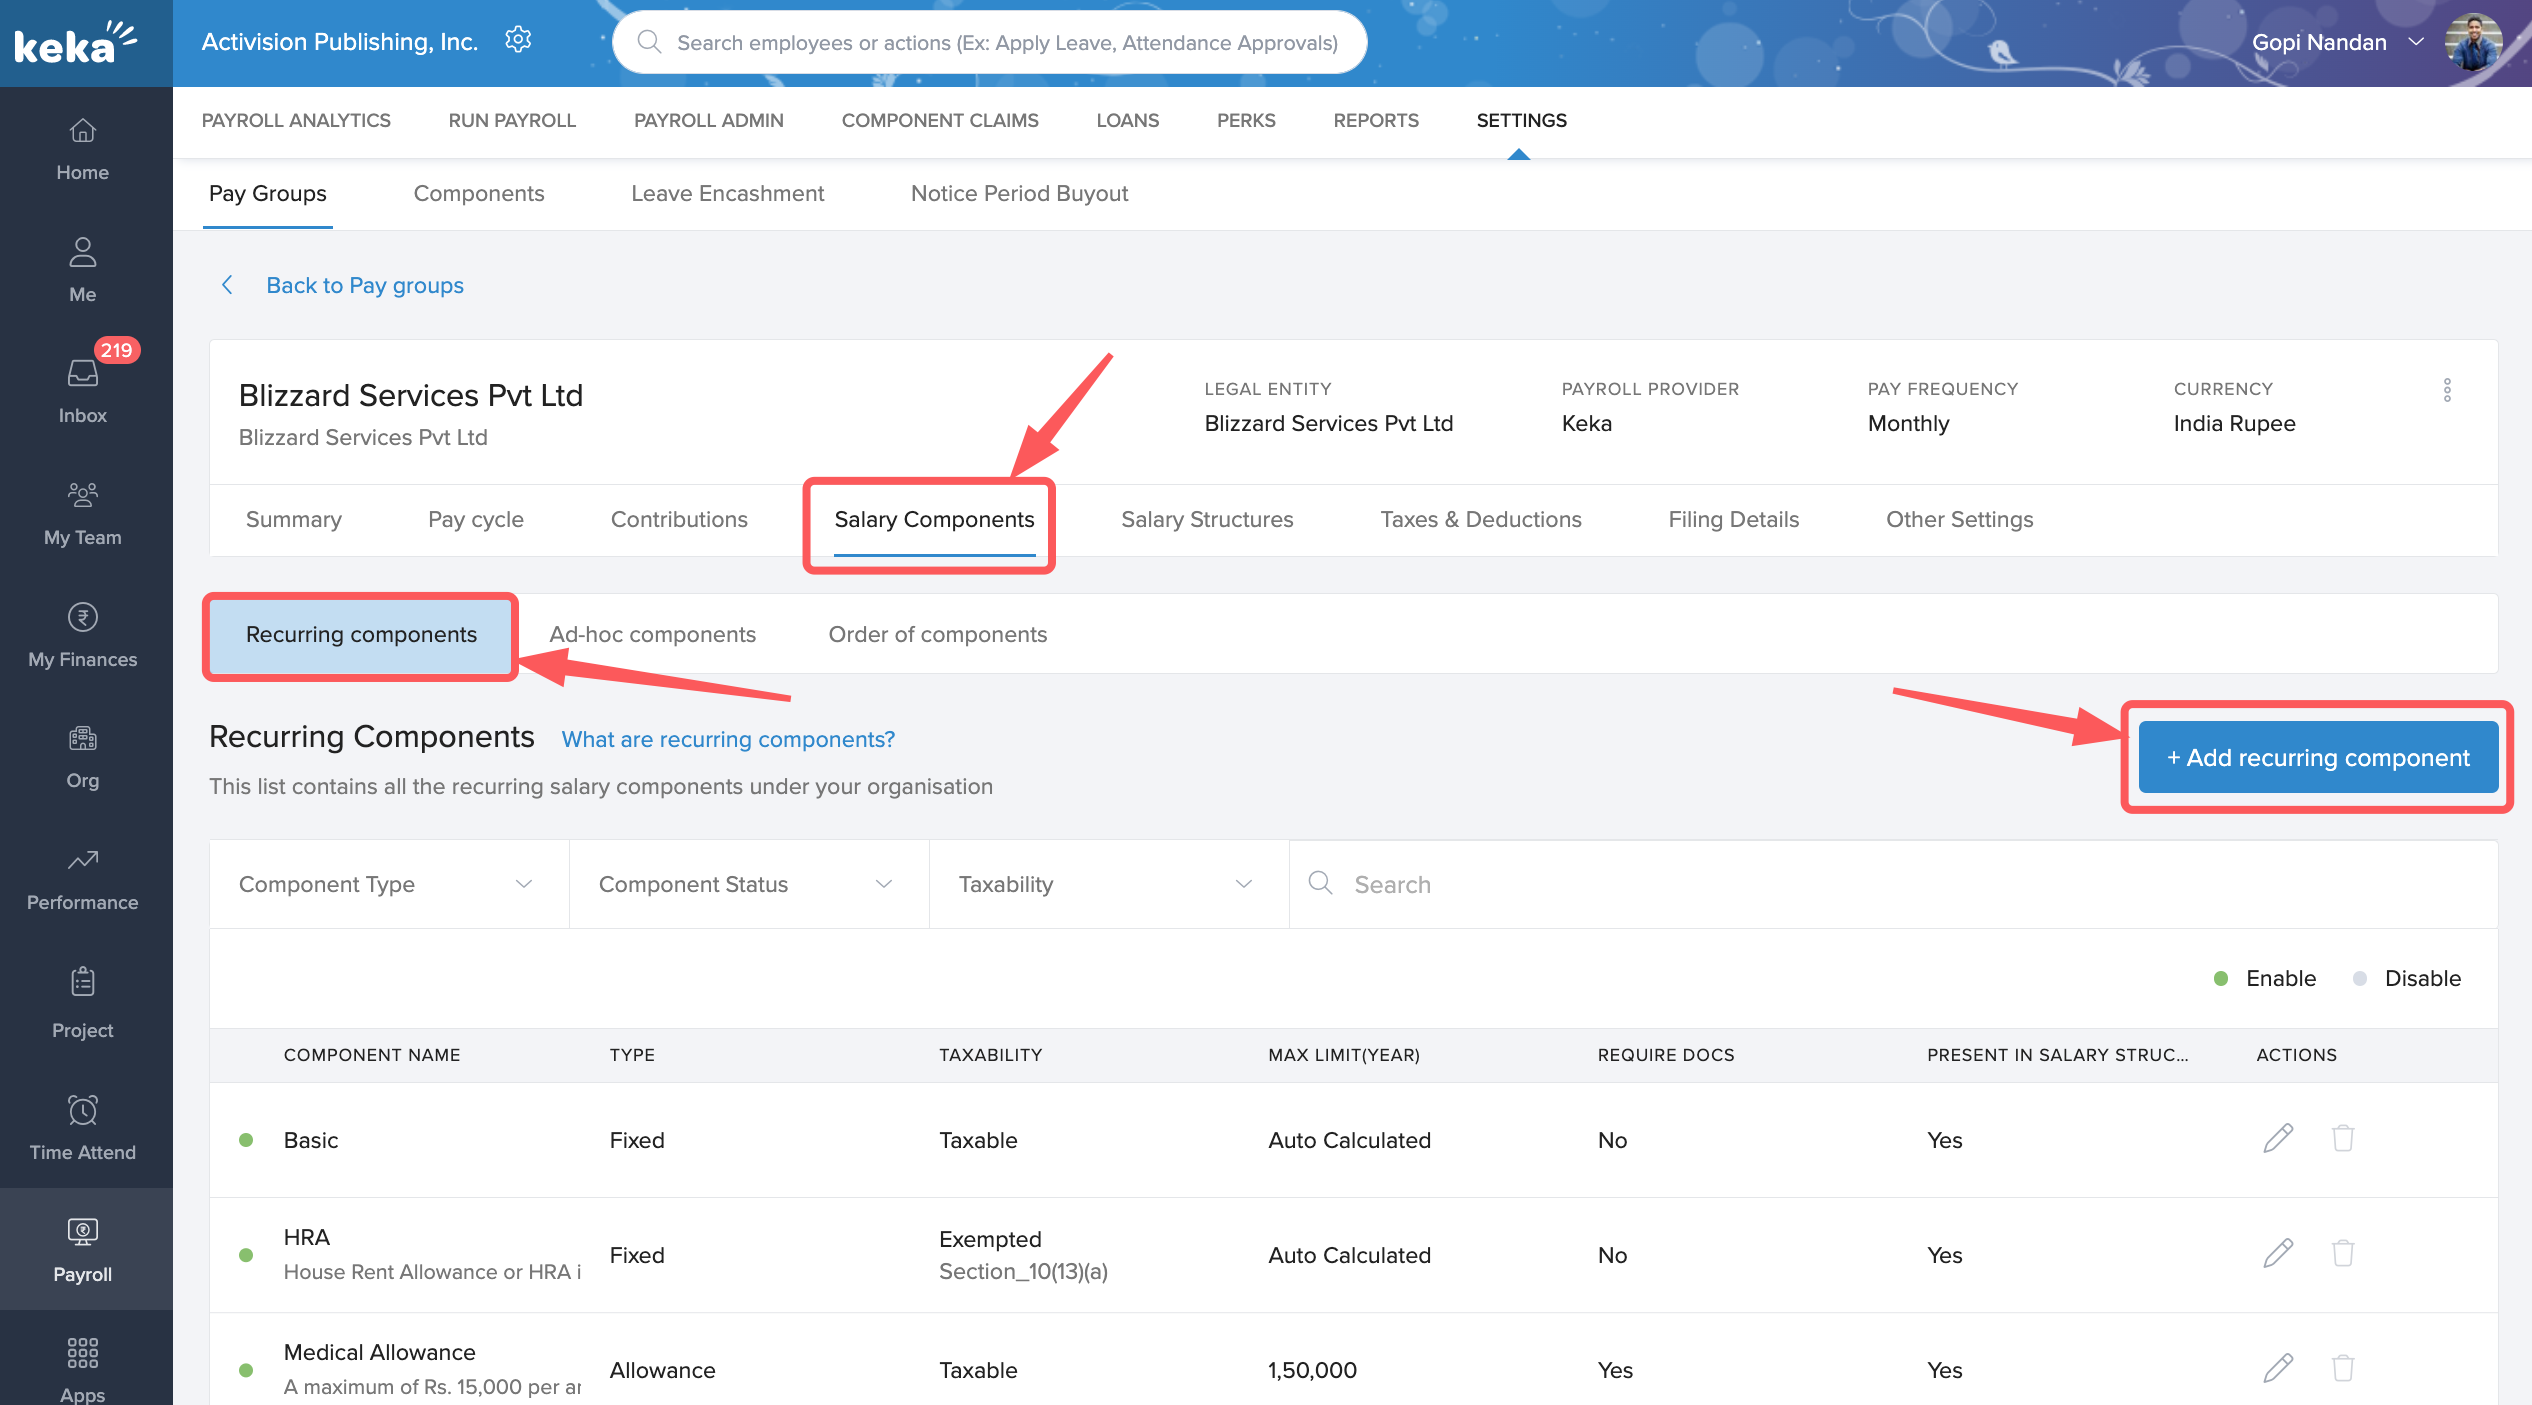
Task: Open the RUN PAYROLL menu tab
Action: click(x=512, y=120)
